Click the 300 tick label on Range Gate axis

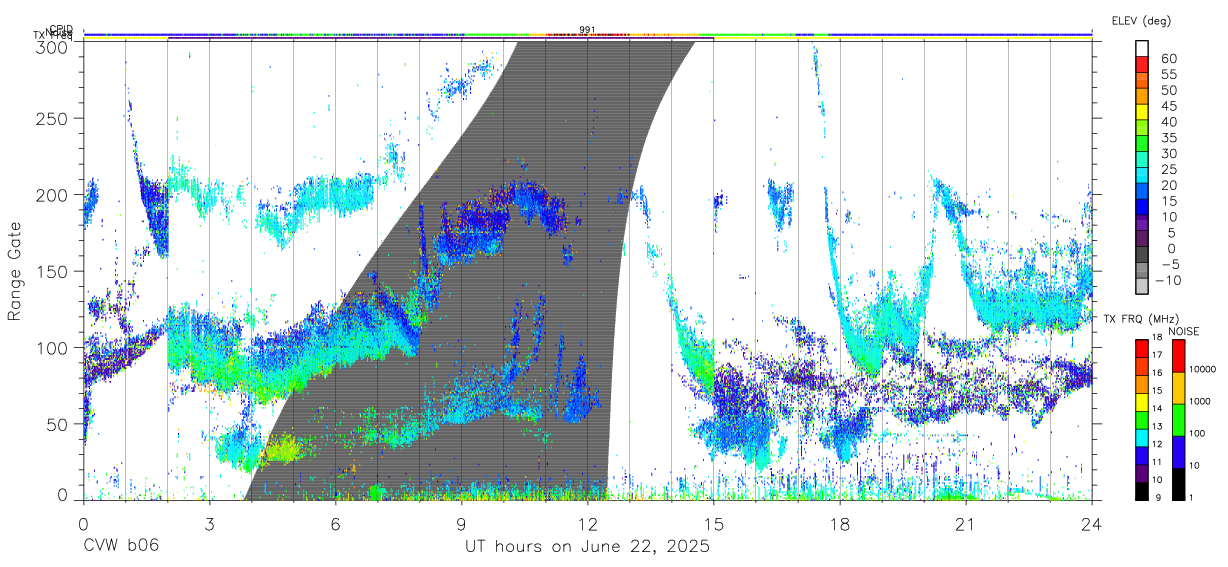pos(52,46)
